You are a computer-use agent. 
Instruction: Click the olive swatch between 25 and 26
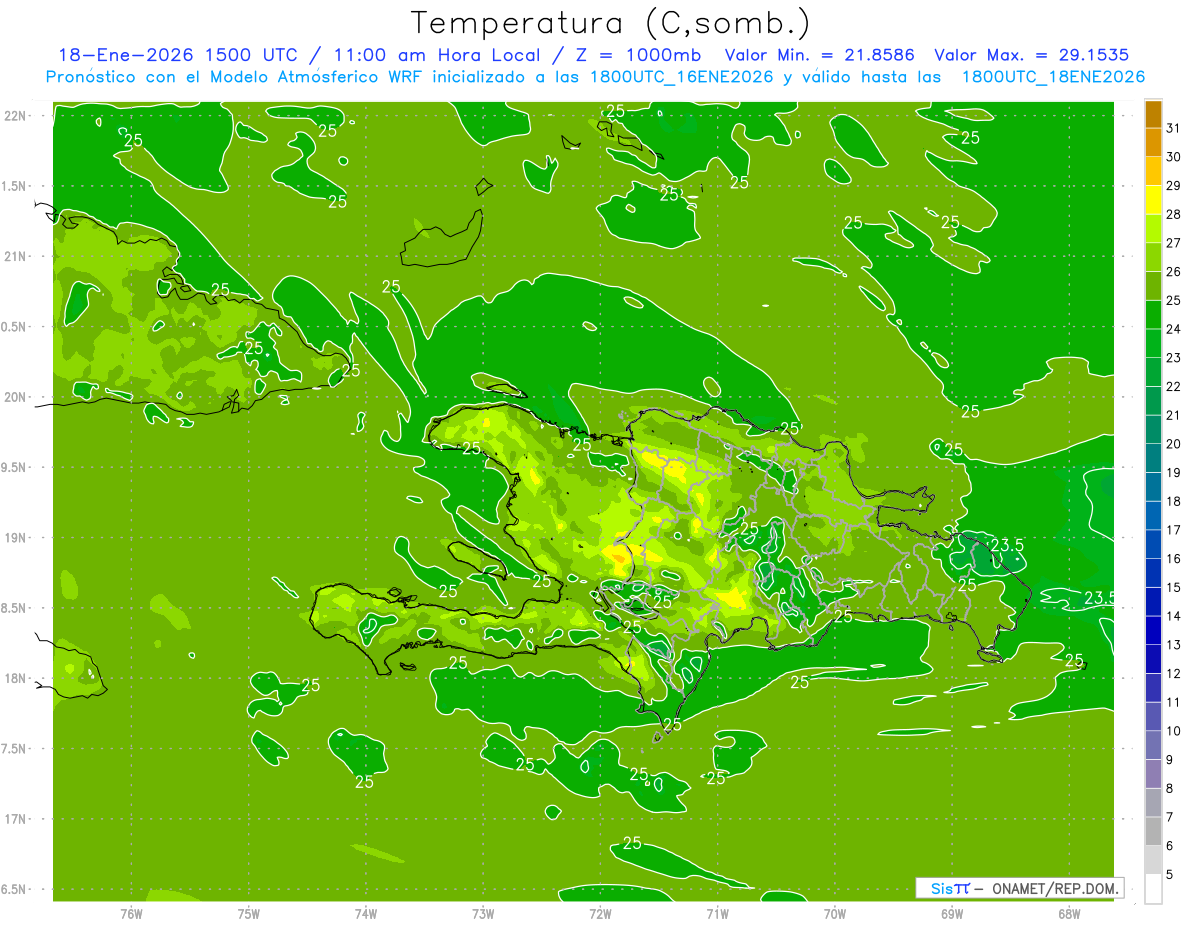tap(1153, 285)
